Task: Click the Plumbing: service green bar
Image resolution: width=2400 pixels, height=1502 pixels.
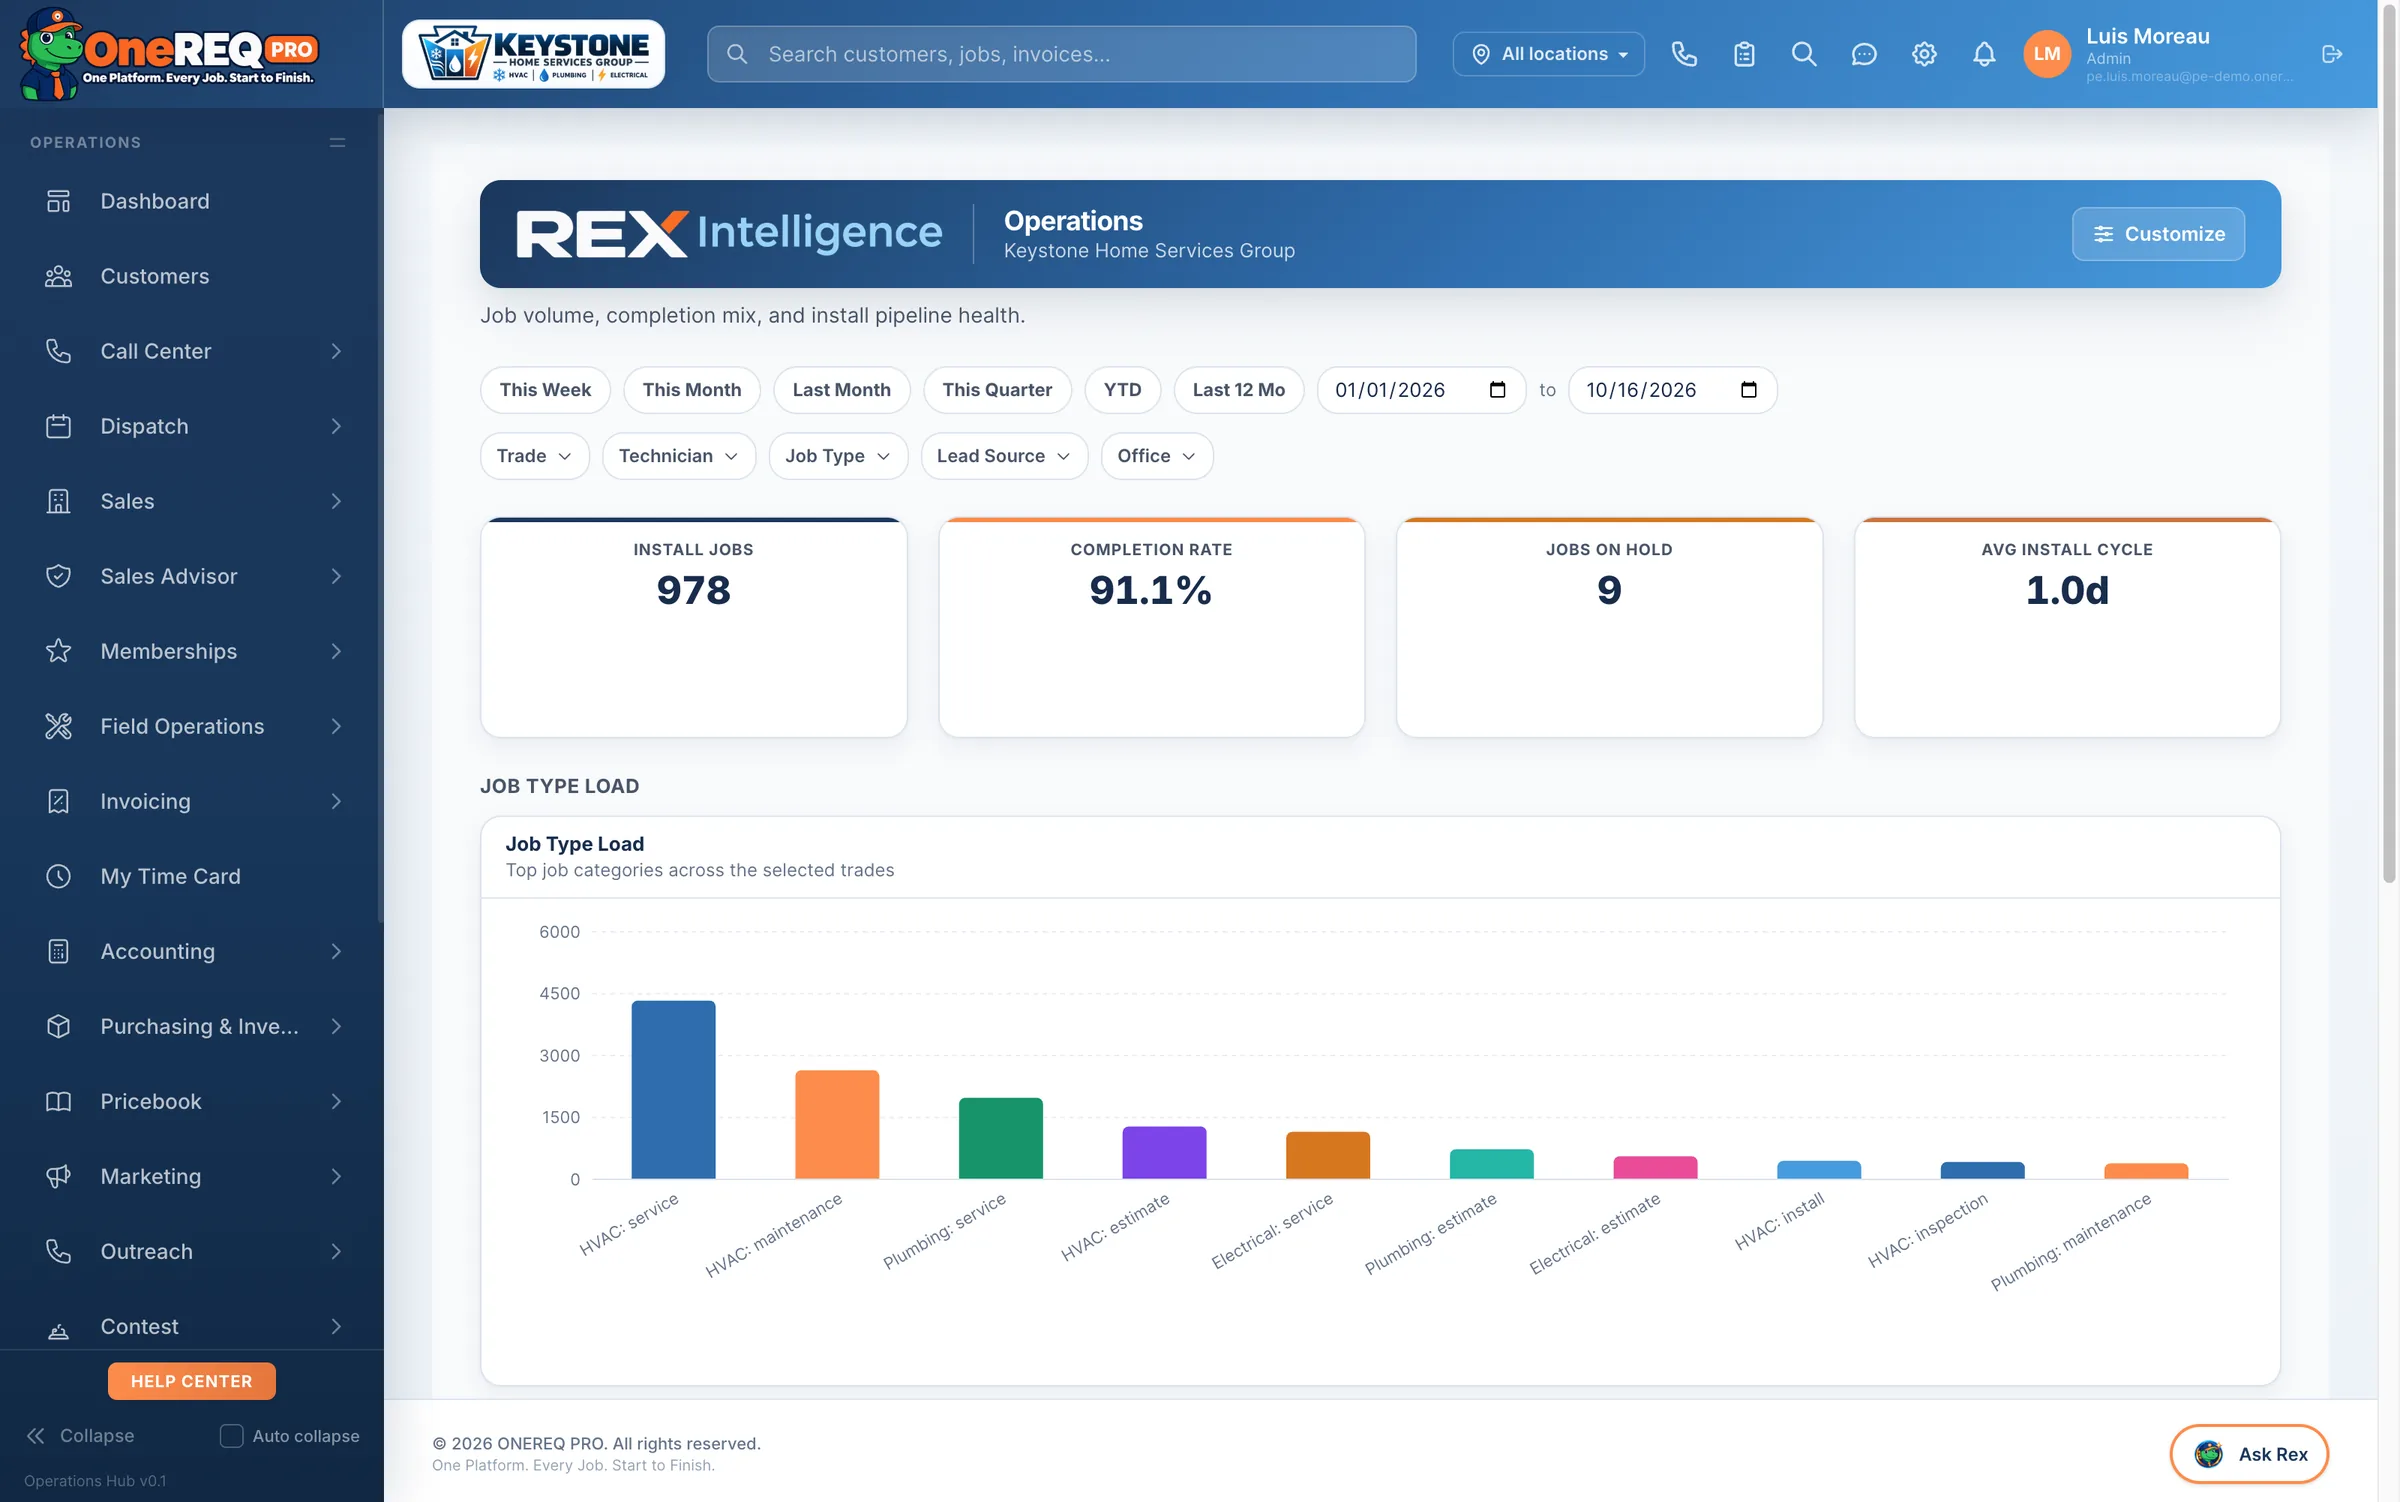Action: pyautogui.click(x=1000, y=1138)
